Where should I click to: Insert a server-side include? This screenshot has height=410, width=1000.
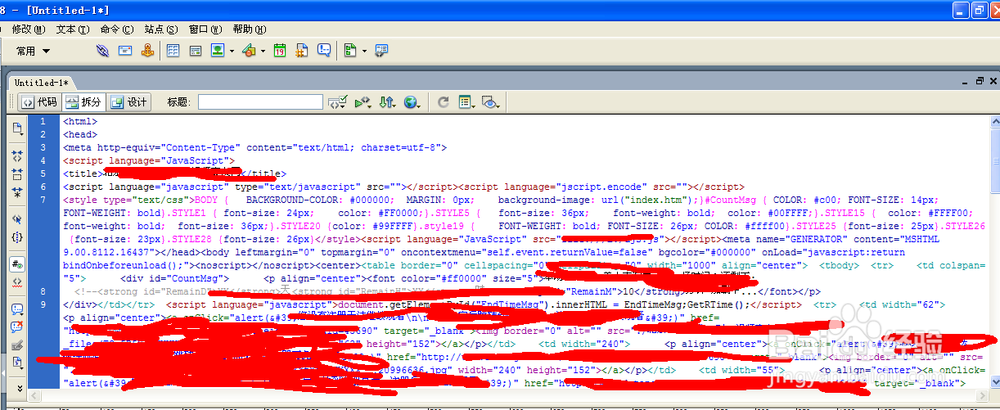click(302, 50)
